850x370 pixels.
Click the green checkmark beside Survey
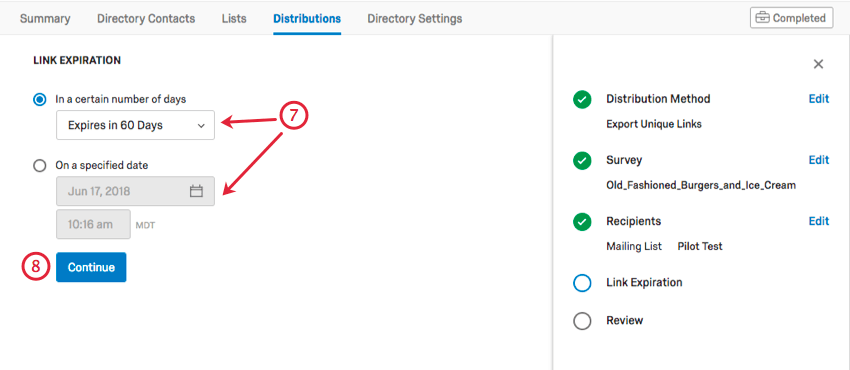click(x=582, y=161)
